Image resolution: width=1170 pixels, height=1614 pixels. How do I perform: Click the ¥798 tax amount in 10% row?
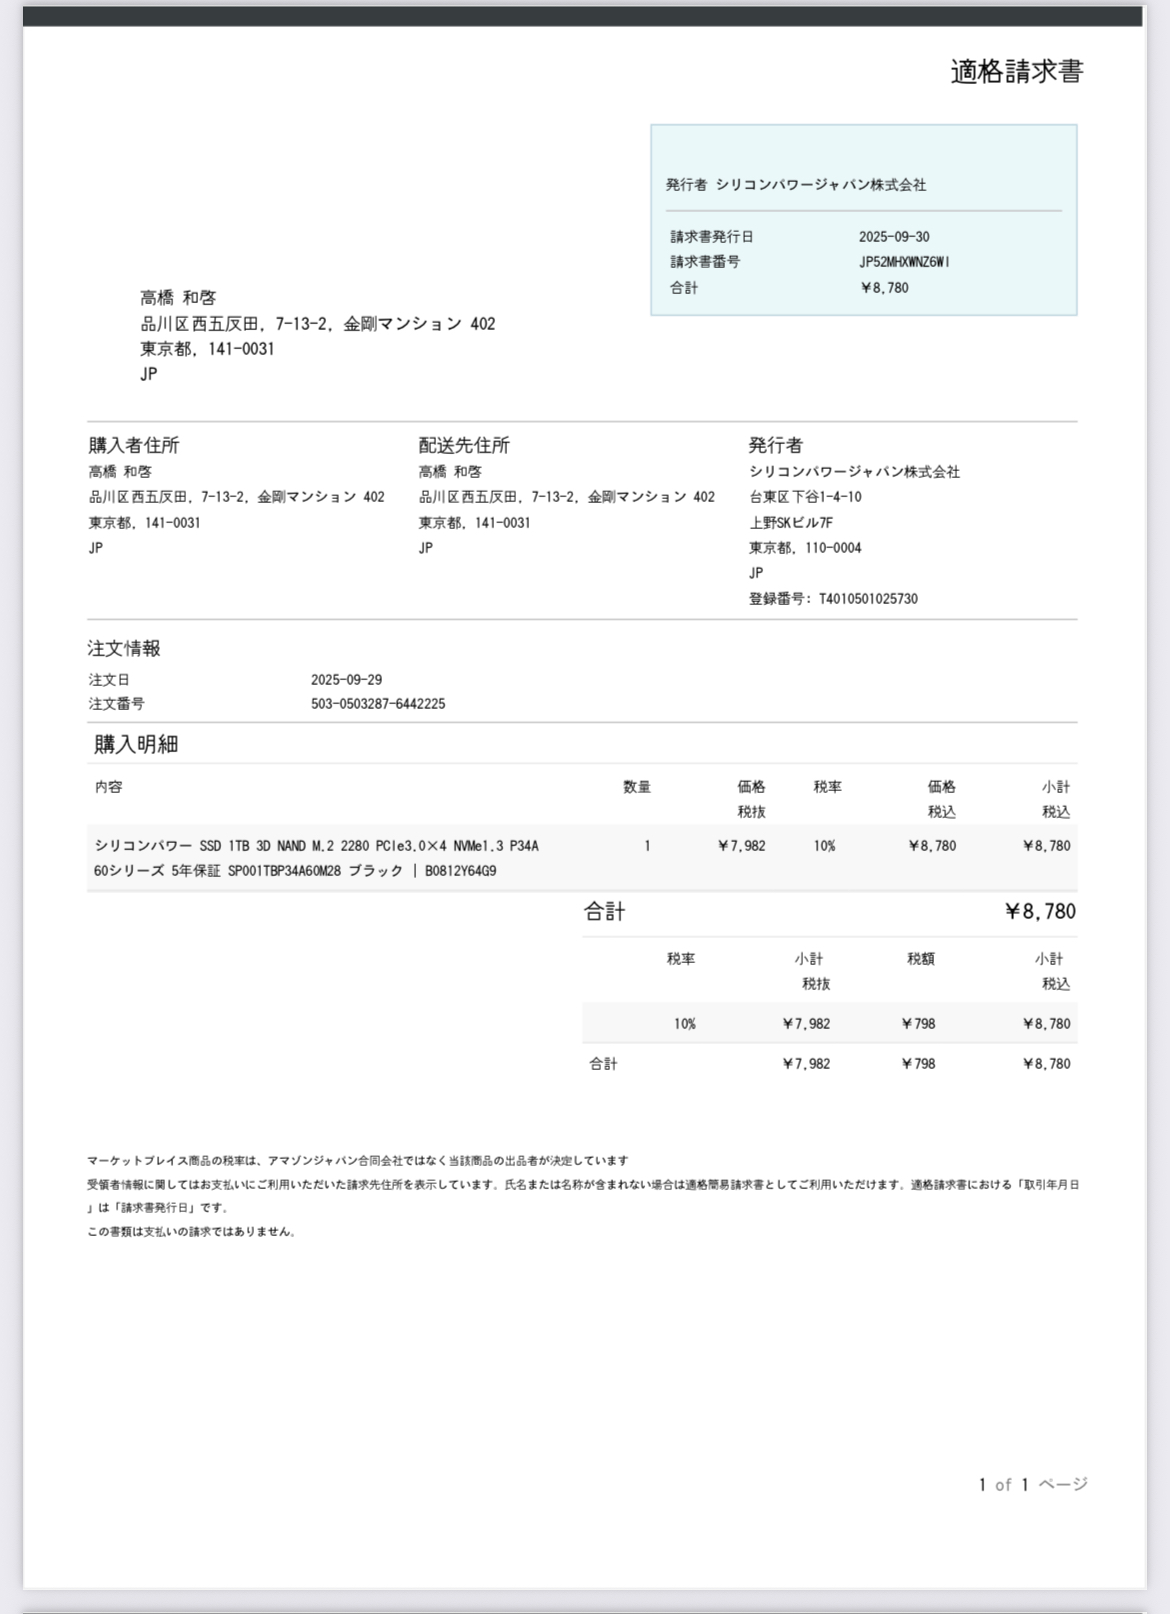[x=918, y=1024]
